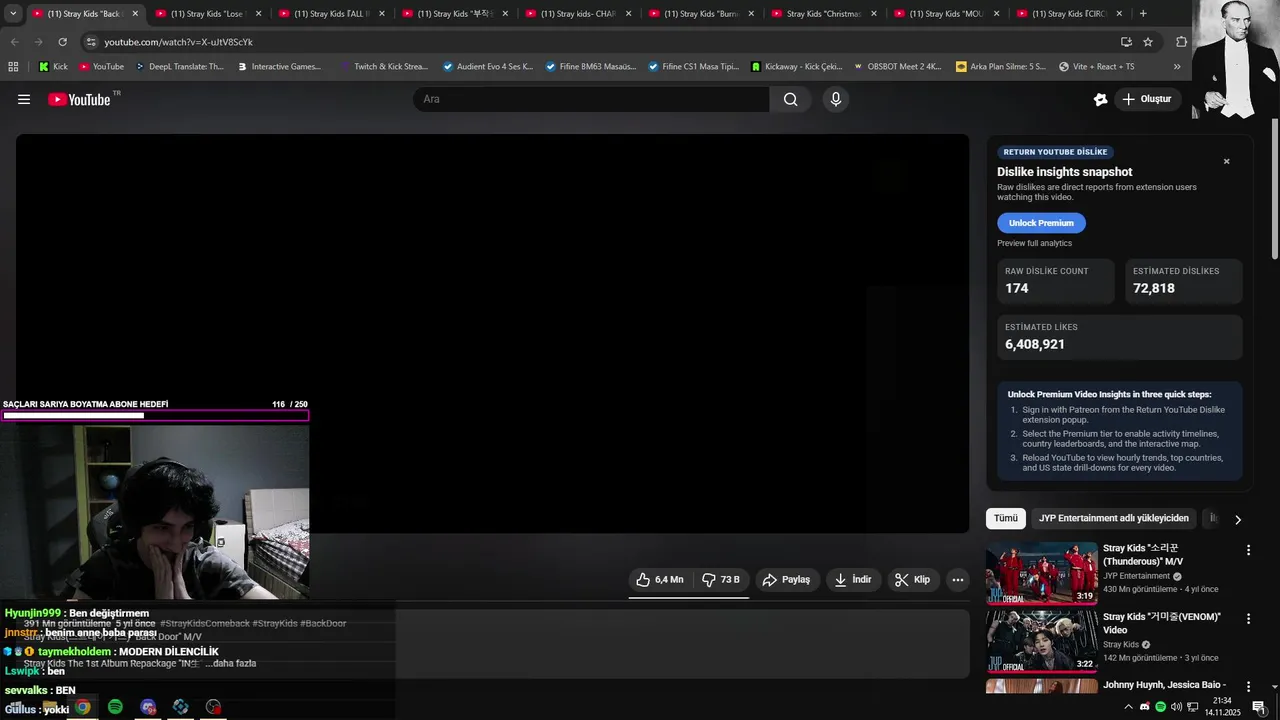This screenshot has width=1280, height=720.
Task: Select JYP Entertainment adlı yükleyiciden chip
Action: (1113, 518)
